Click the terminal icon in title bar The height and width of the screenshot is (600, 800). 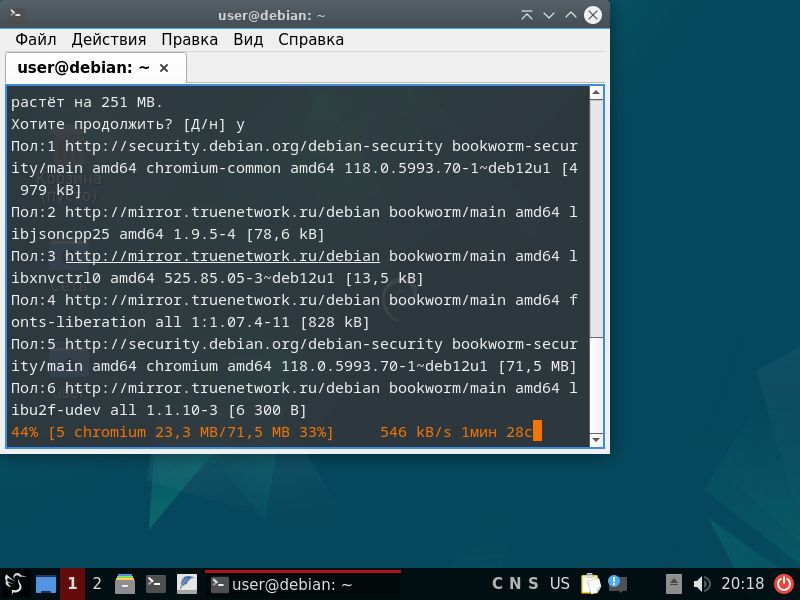point(15,14)
